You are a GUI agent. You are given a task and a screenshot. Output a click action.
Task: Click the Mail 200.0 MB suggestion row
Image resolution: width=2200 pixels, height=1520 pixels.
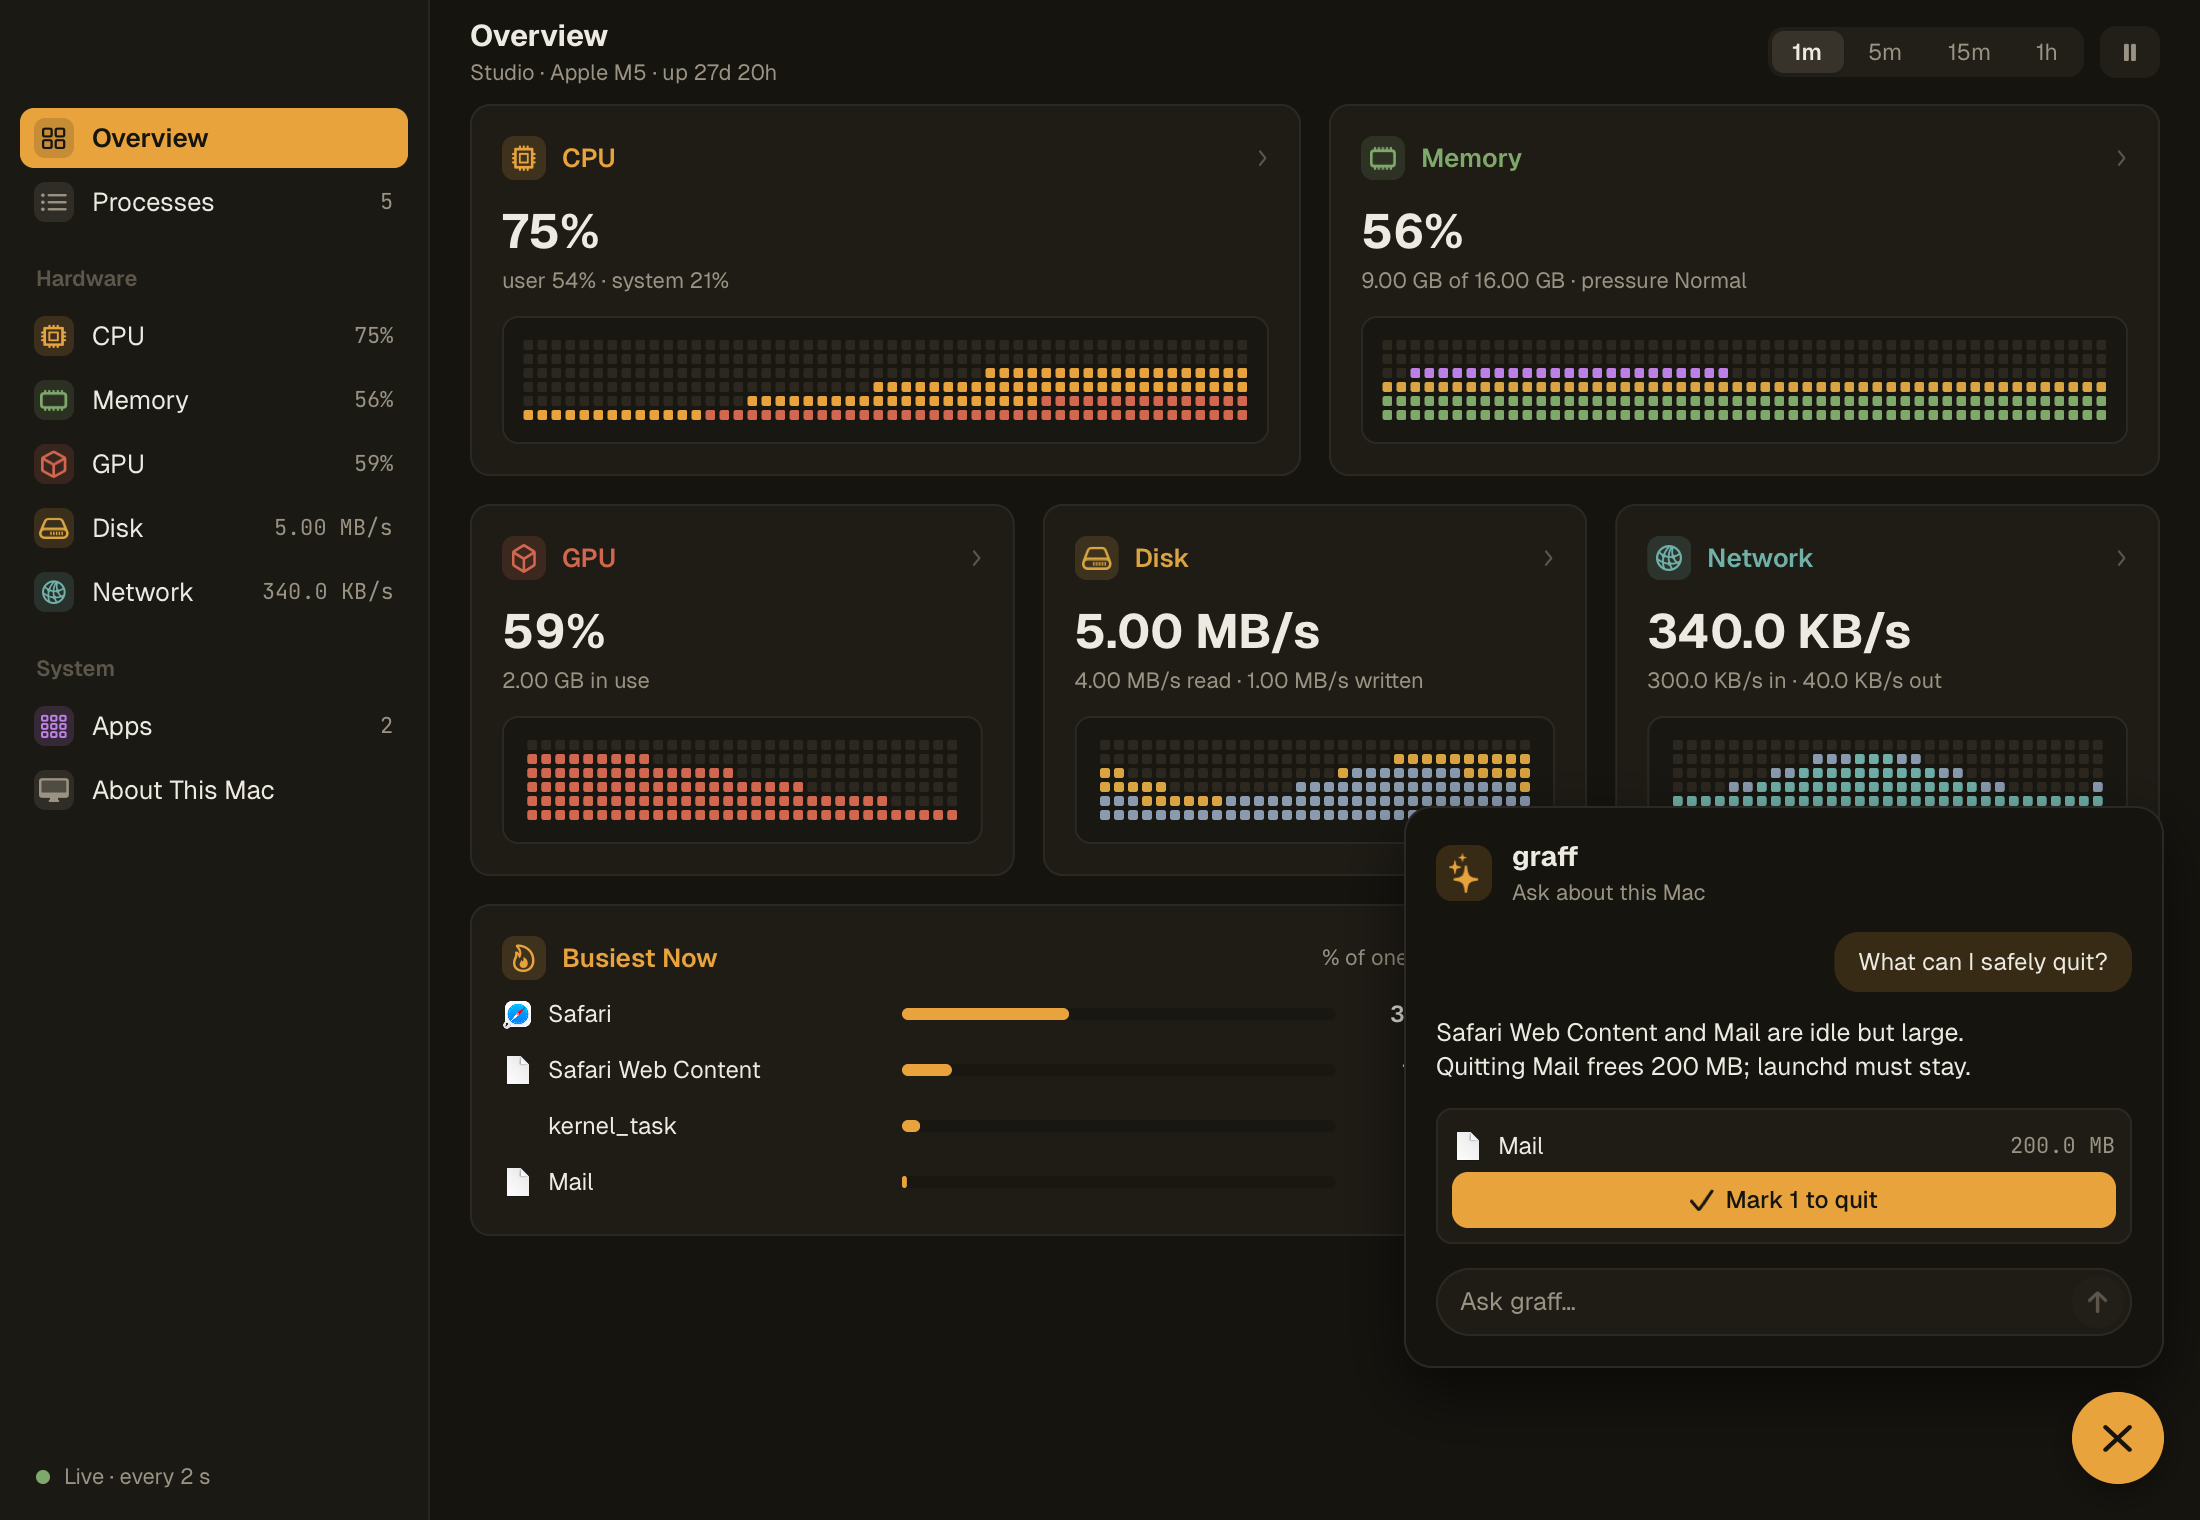1783,1146
